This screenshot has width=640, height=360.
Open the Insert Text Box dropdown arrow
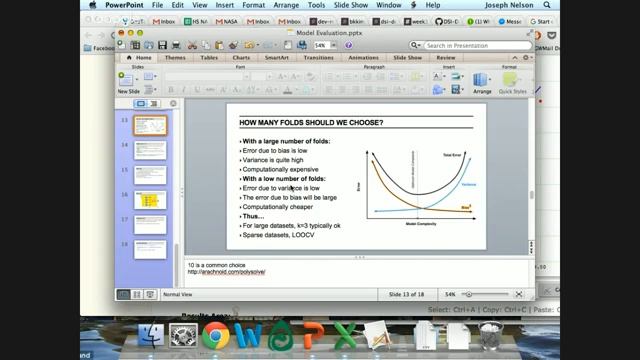tap(444, 76)
